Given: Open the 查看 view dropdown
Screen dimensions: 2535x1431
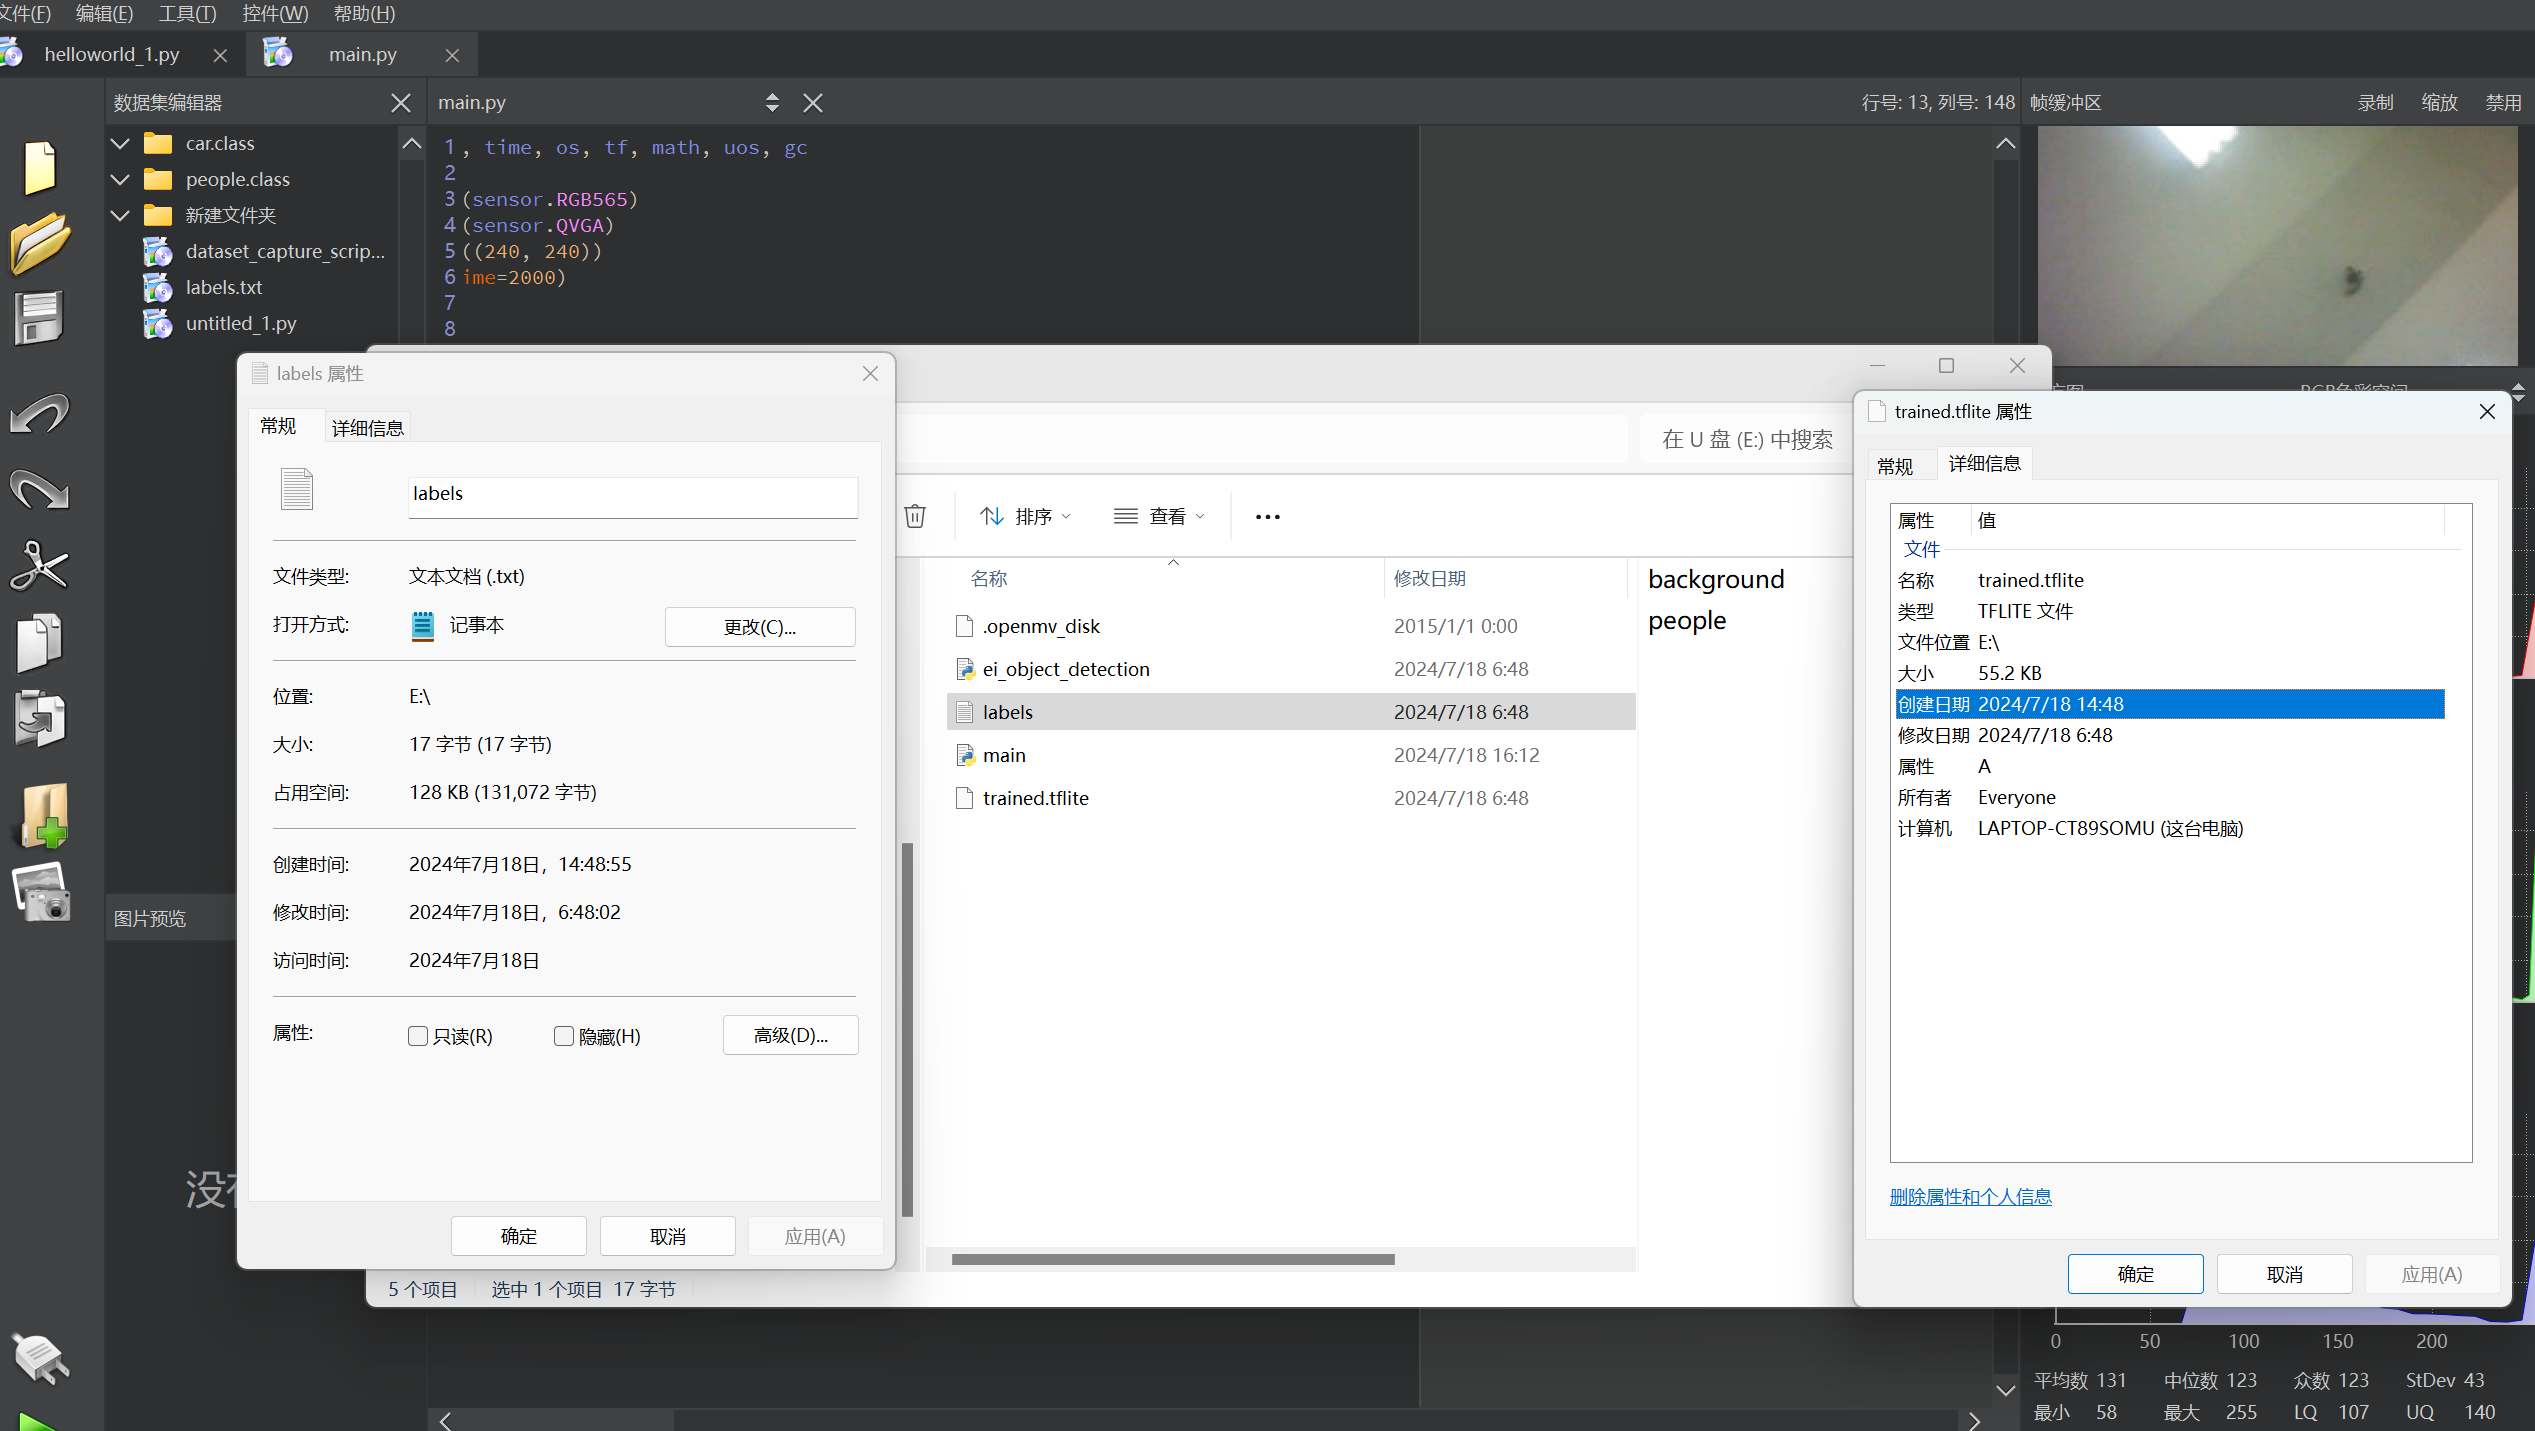Looking at the screenshot, I should (x=1159, y=516).
